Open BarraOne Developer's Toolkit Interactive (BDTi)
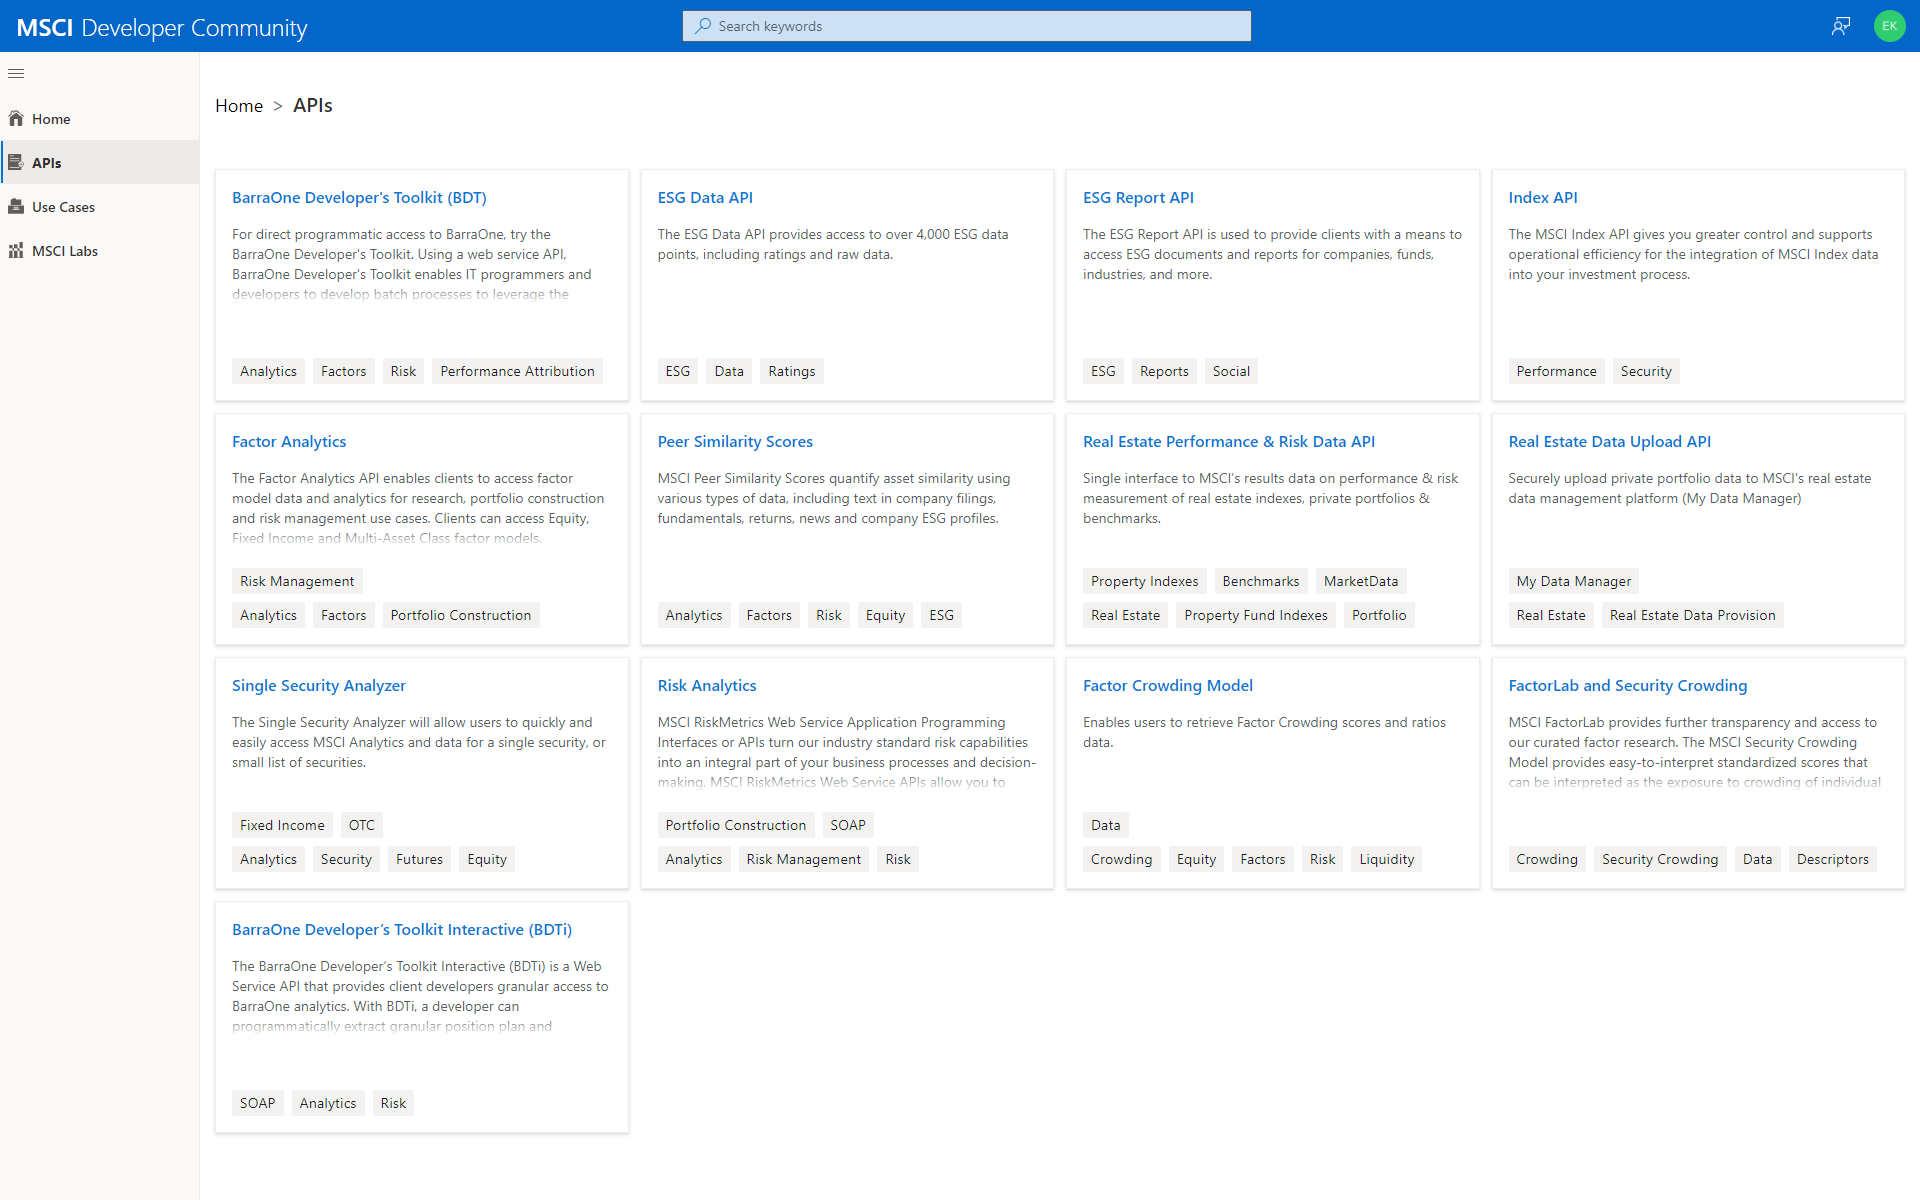Viewport: 1920px width, 1200px height. [402, 930]
